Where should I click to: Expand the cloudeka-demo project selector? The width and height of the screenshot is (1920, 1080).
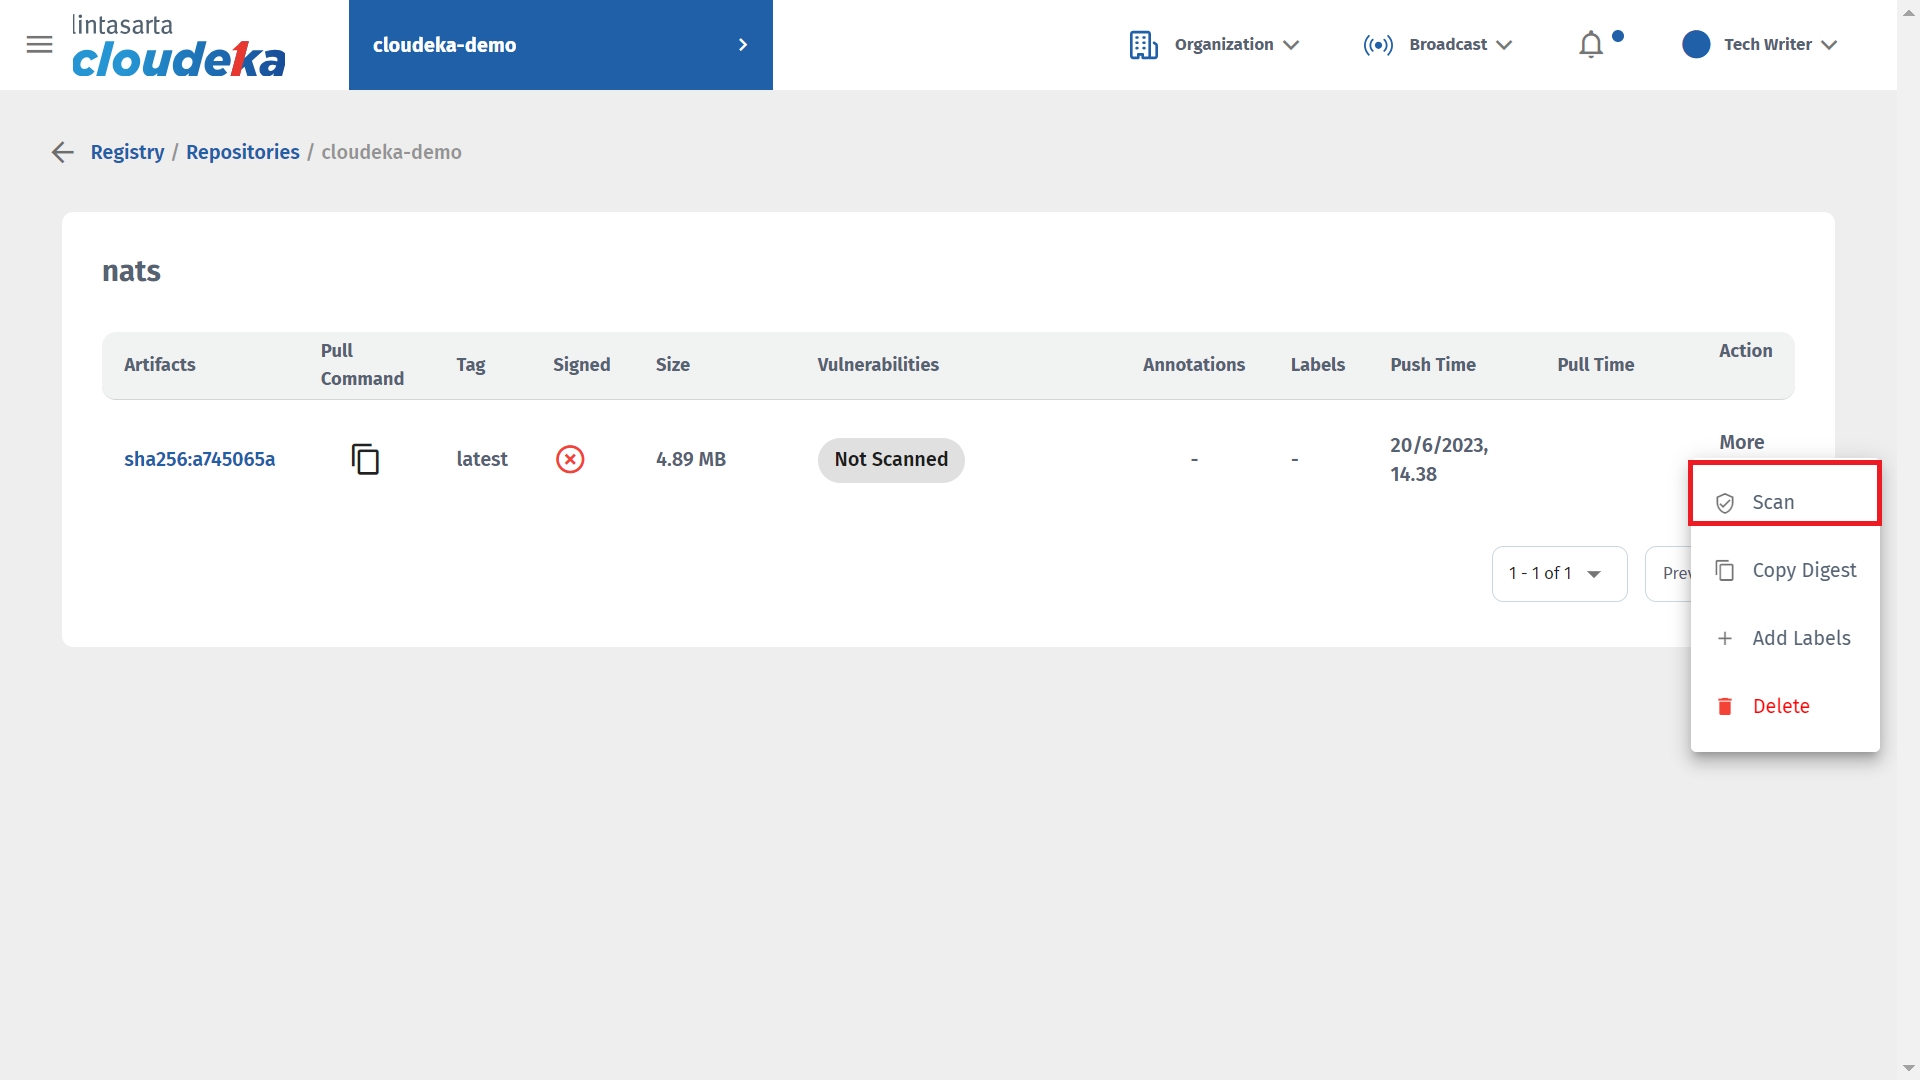[742, 45]
